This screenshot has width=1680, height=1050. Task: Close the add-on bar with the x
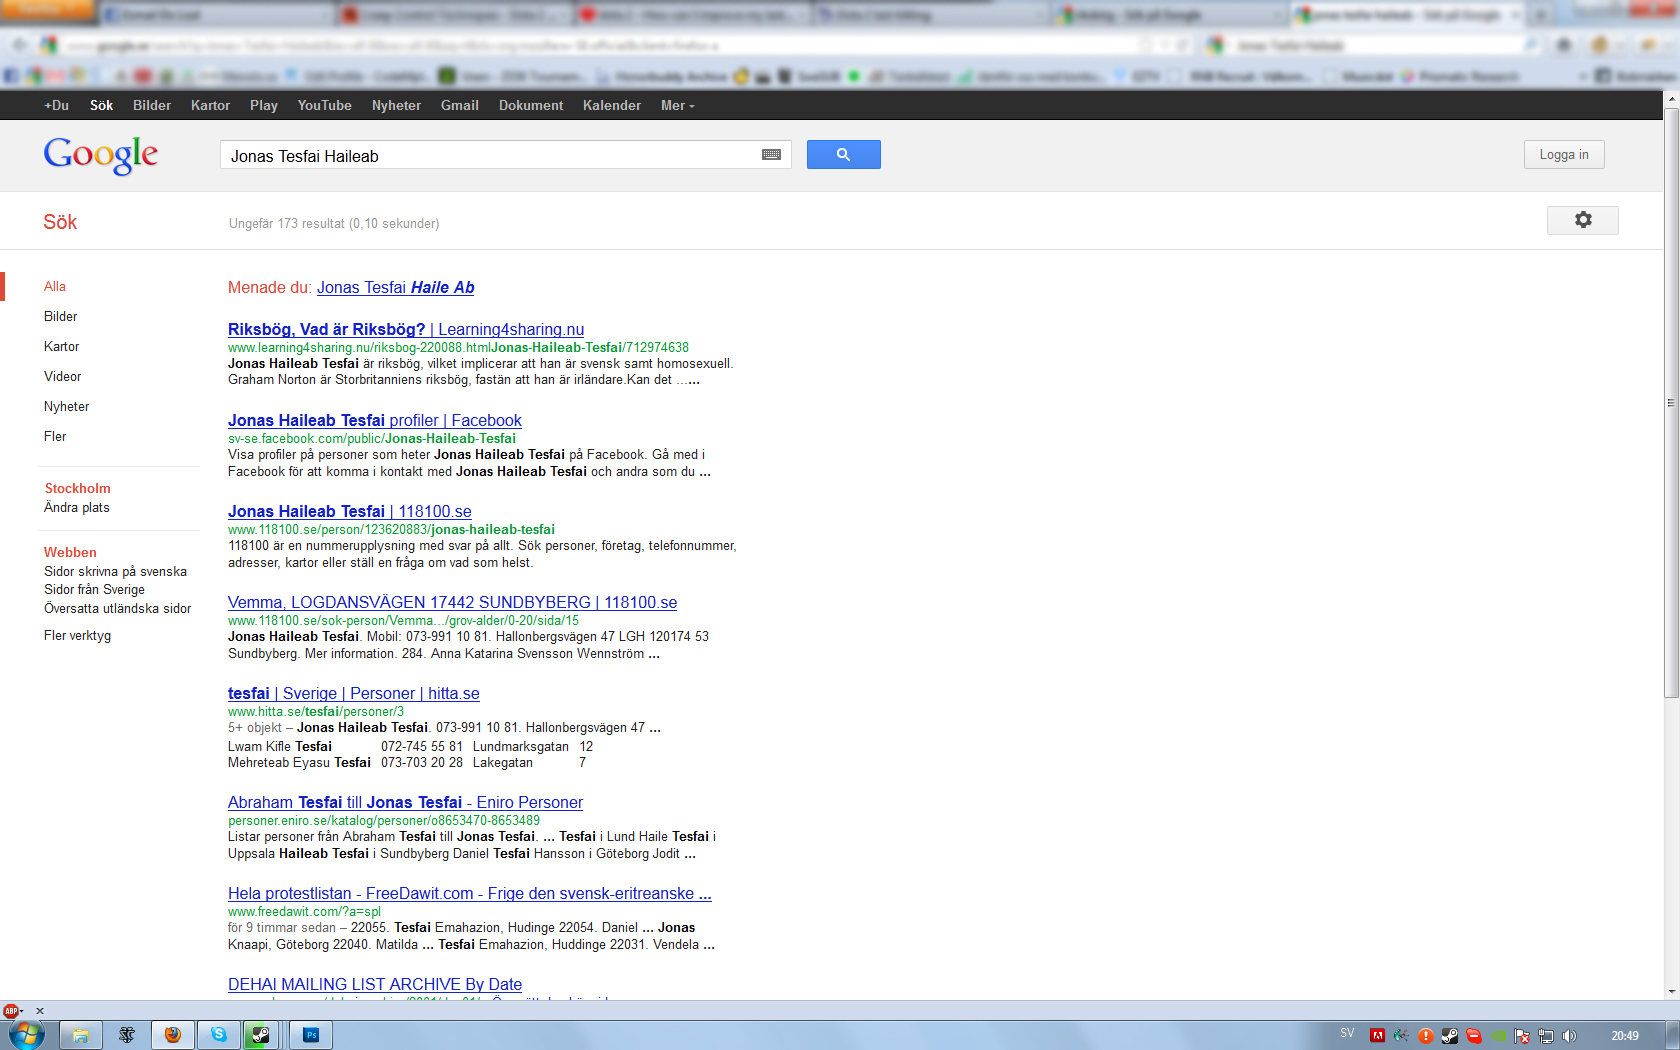(40, 1011)
